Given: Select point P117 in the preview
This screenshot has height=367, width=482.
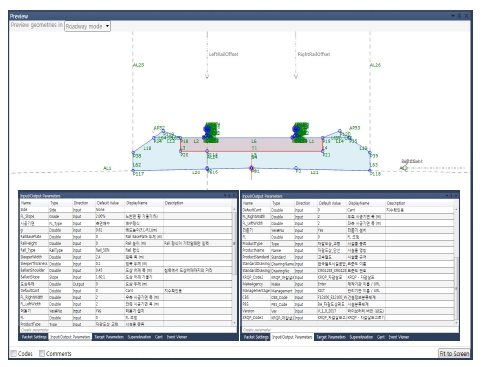Looking at the screenshot, I should point(133,171).
